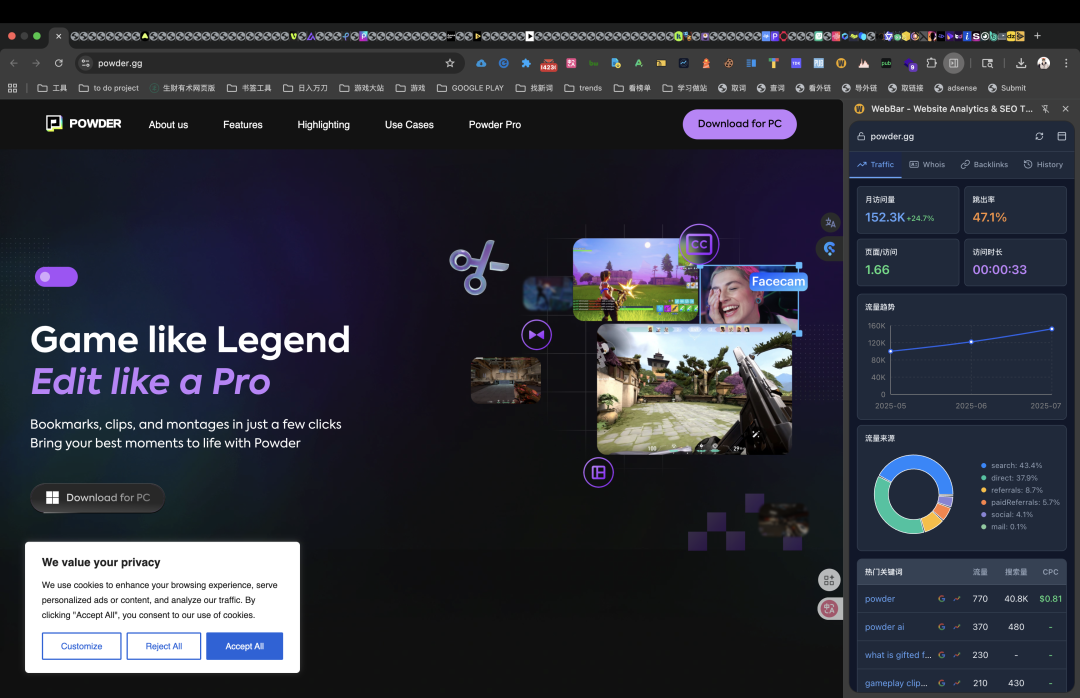Image resolution: width=1080 pixels, height=698 pixels.
Task: Click the red floating translation icon
Action: pyautogui.click(x=829, y=608)
